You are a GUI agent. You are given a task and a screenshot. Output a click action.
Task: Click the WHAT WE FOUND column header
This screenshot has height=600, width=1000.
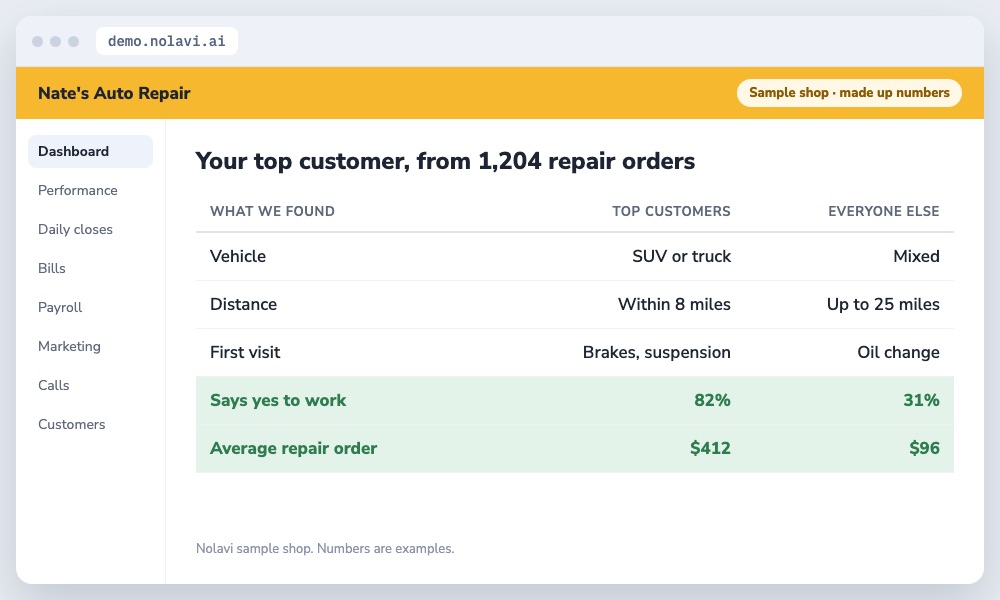[272, 211]
